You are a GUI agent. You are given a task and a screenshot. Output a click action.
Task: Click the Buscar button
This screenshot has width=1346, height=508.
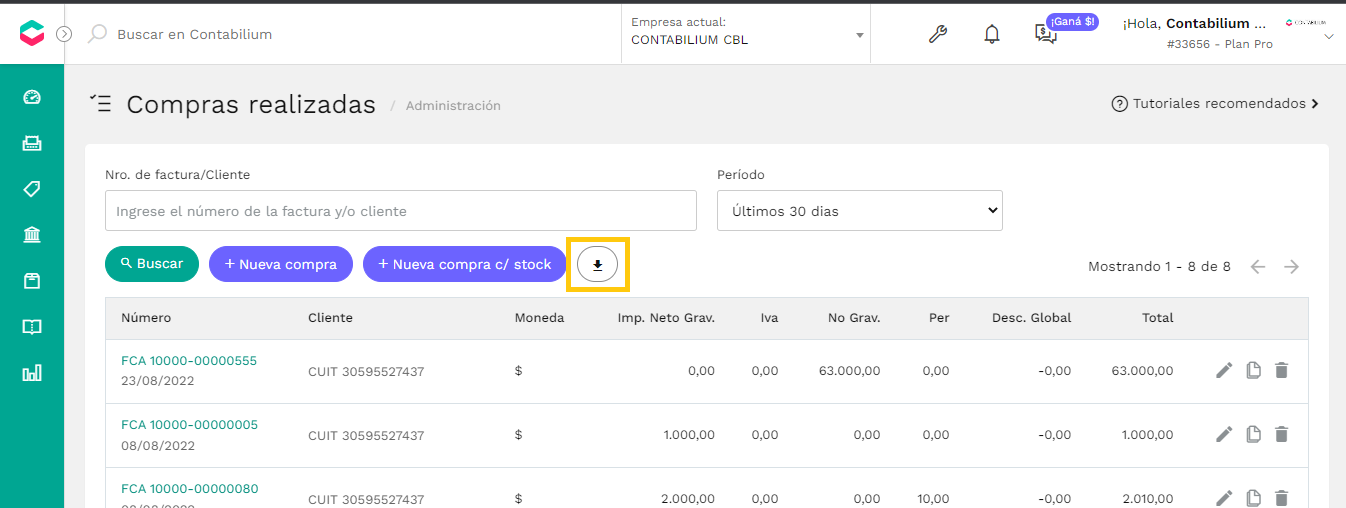[x=152, y=264]
